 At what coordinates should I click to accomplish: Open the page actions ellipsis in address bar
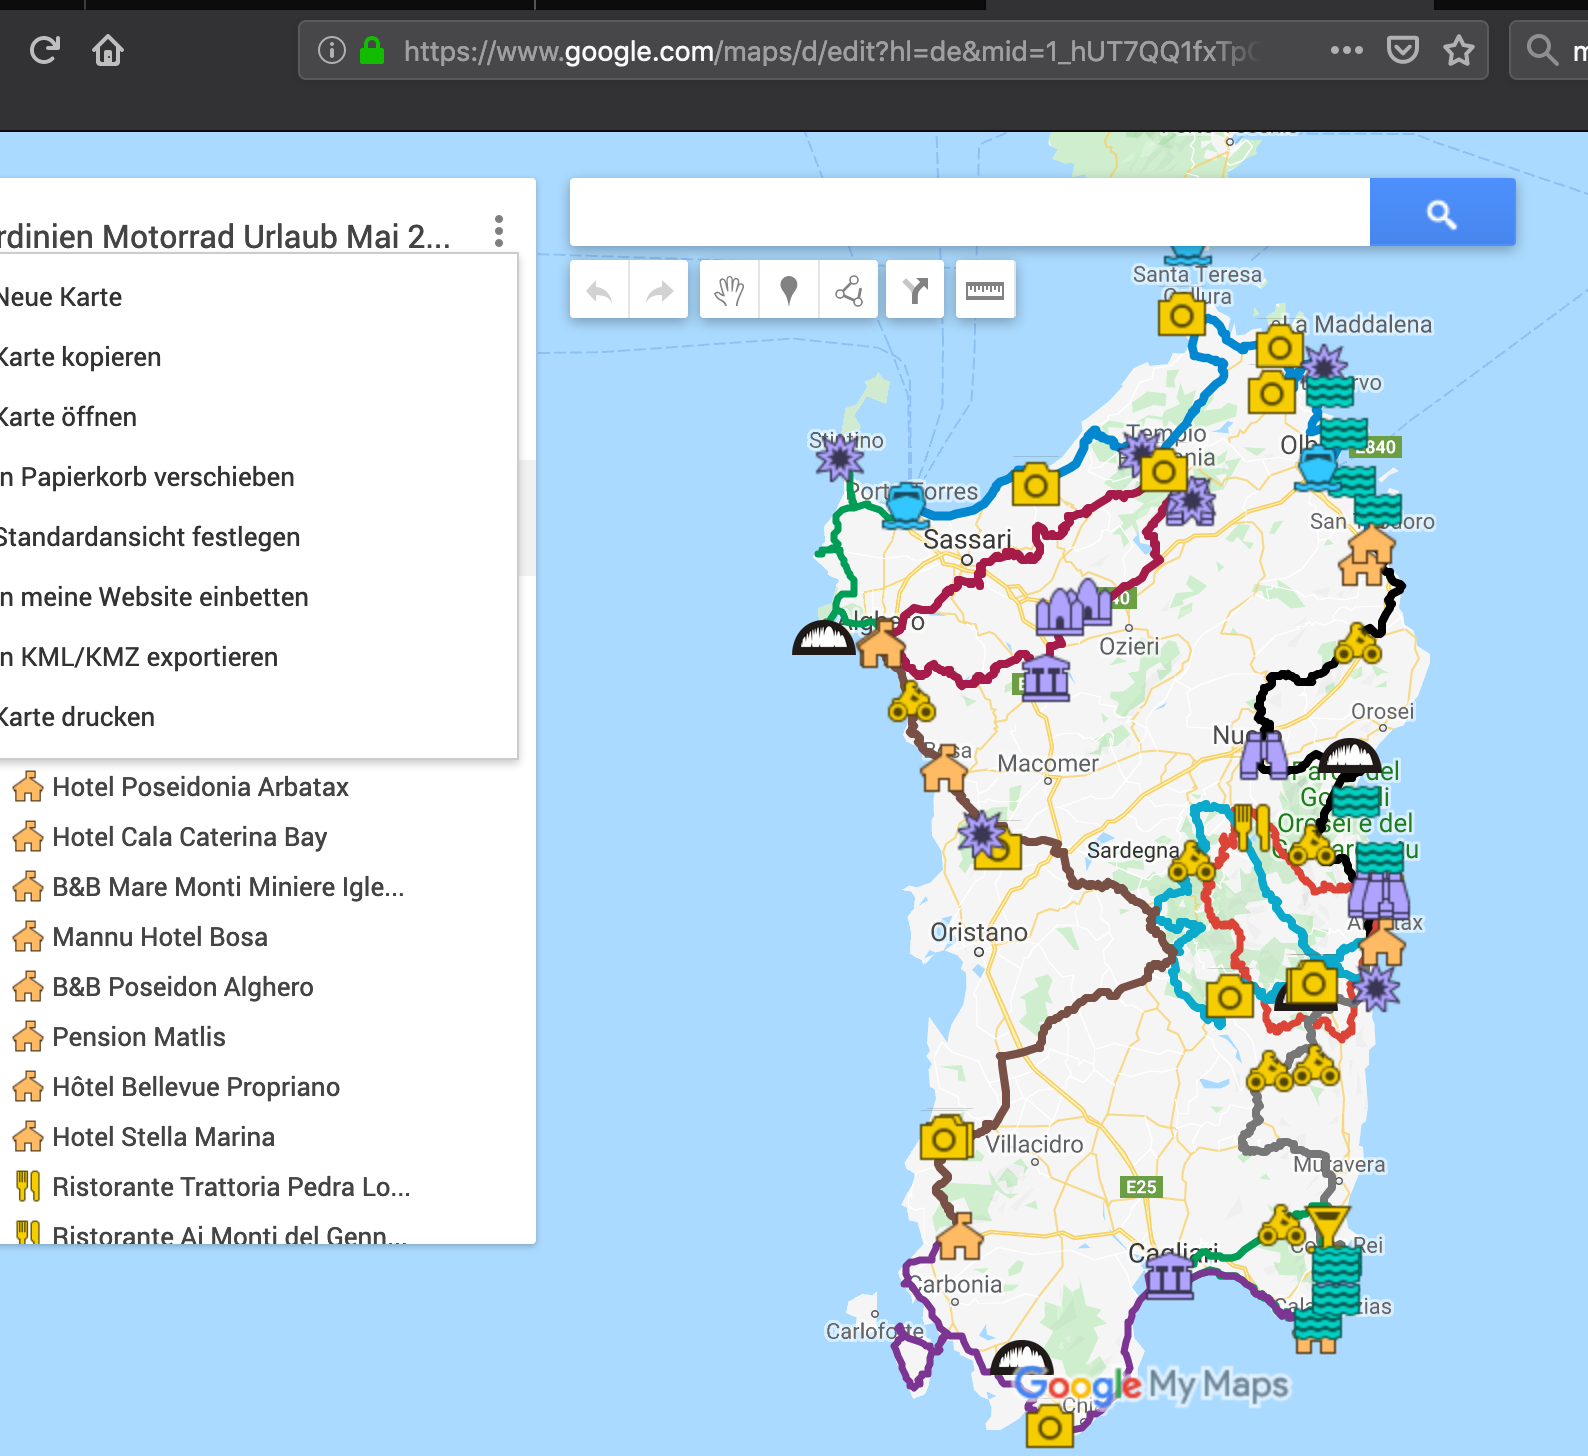coord(1346,50)
